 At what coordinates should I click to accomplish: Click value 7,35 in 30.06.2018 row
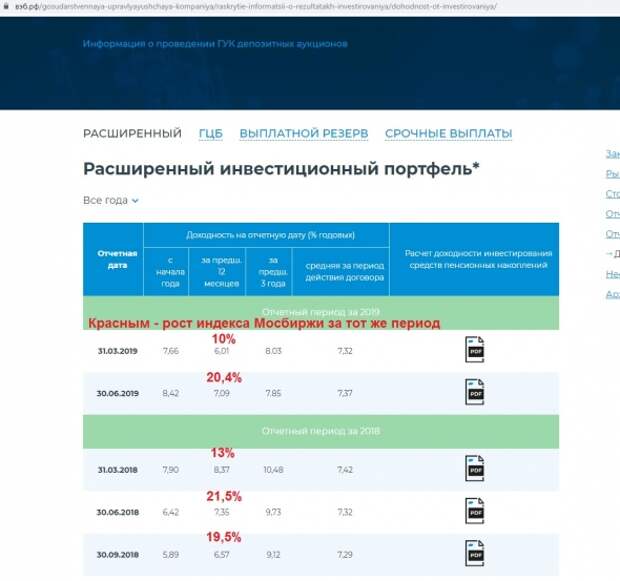point(221,512)
